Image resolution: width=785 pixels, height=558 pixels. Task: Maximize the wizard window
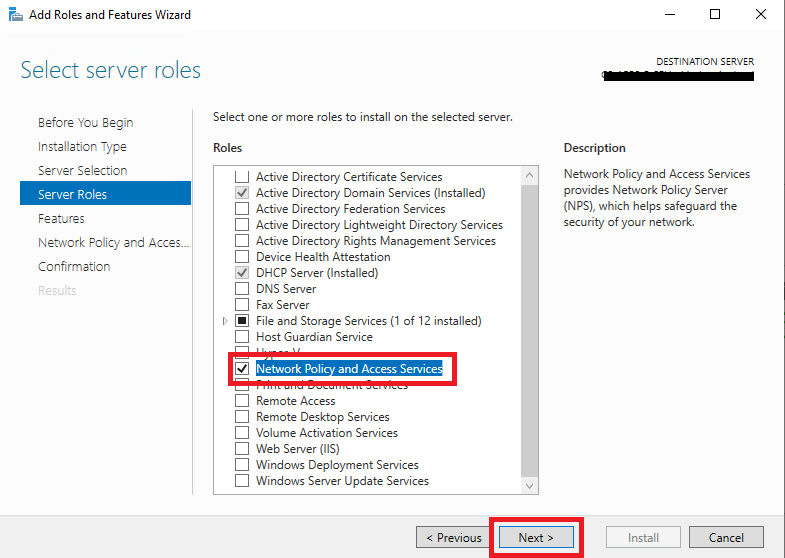715,15
